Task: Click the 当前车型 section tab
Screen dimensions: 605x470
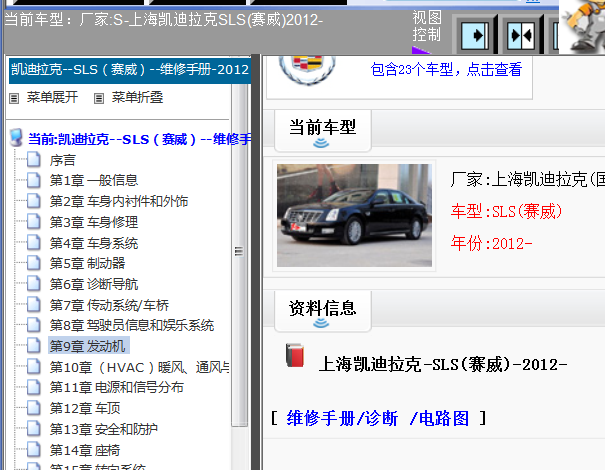Action: (x=323, y=130)
